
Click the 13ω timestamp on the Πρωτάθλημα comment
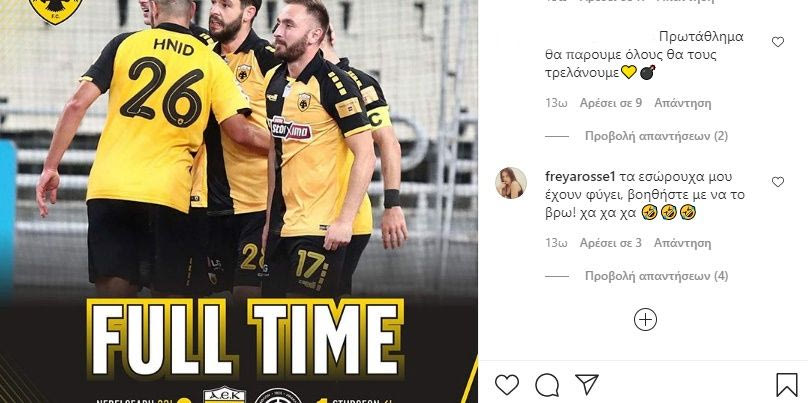pyautogui.click(x=556, y=103)
